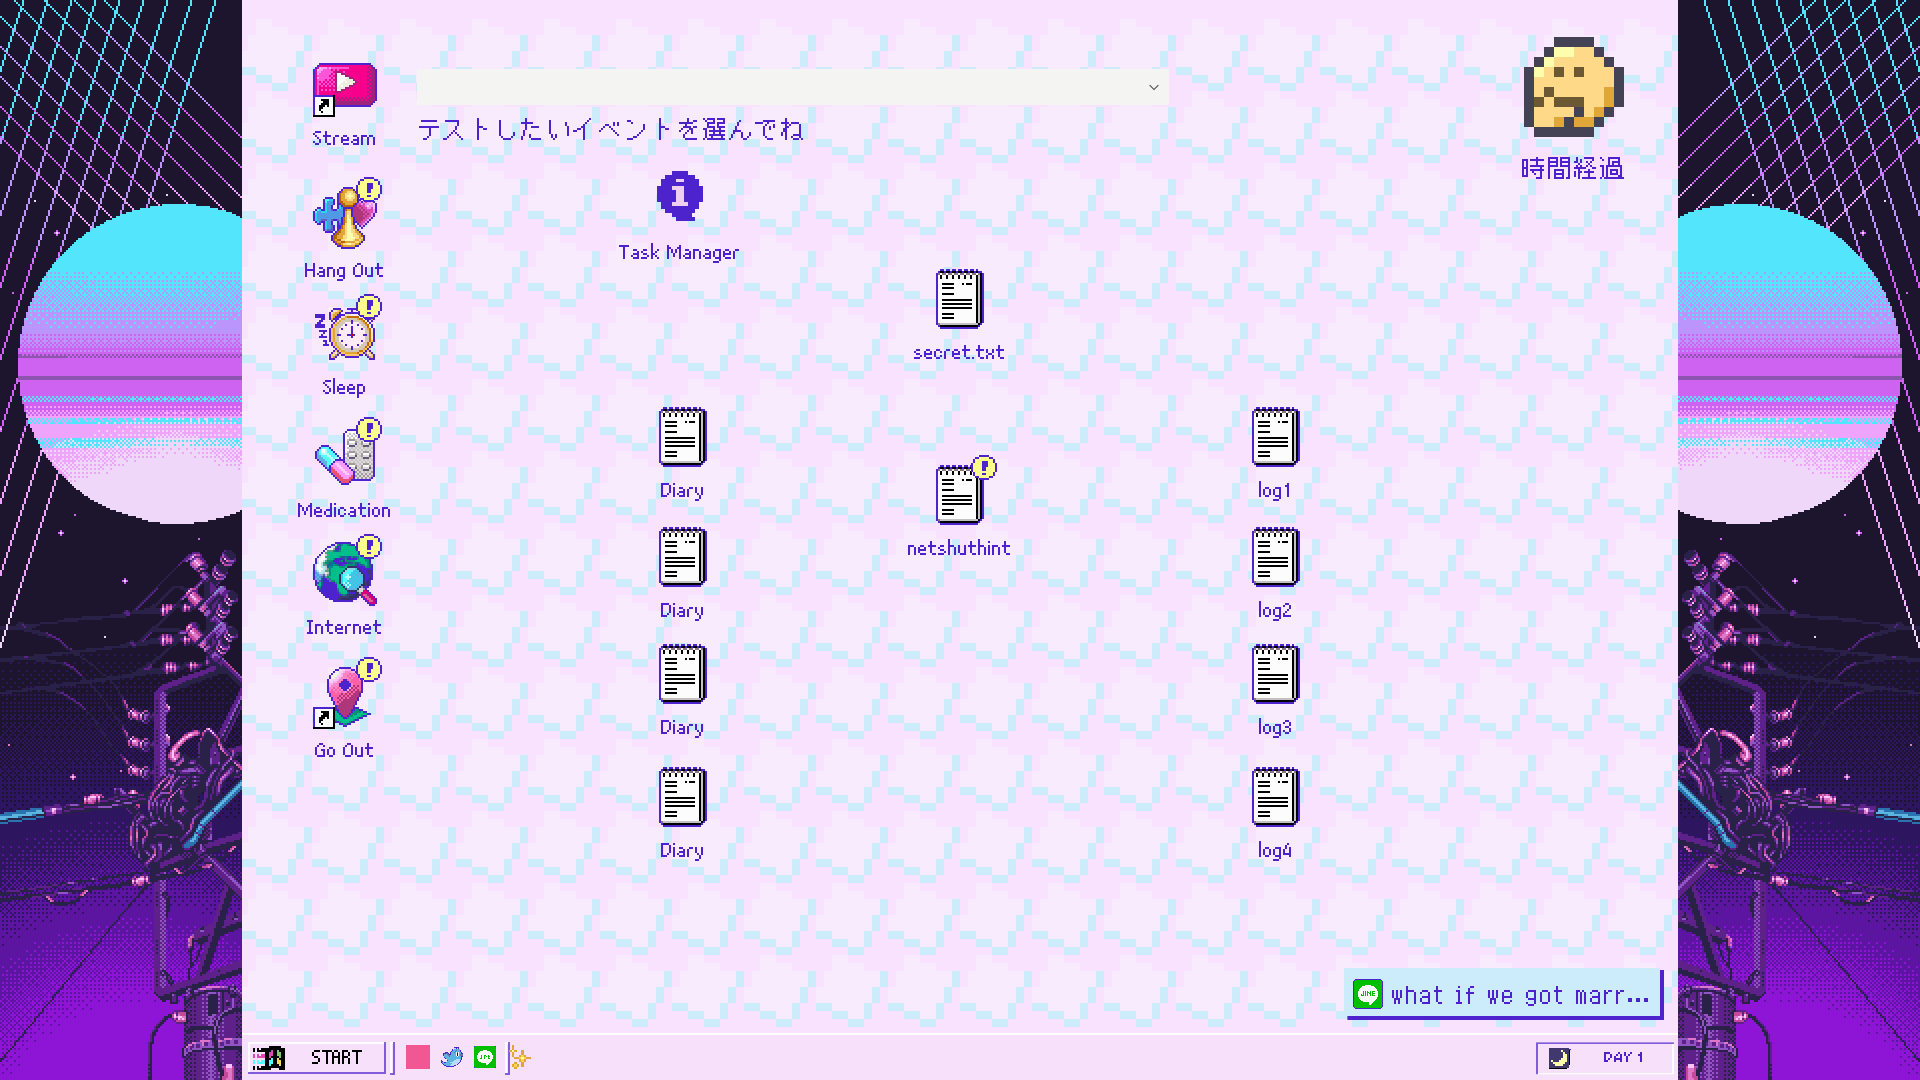Open the netshuthint notepad file
The width and height of the screenshot is (1920, 1080).
(961, 492)
